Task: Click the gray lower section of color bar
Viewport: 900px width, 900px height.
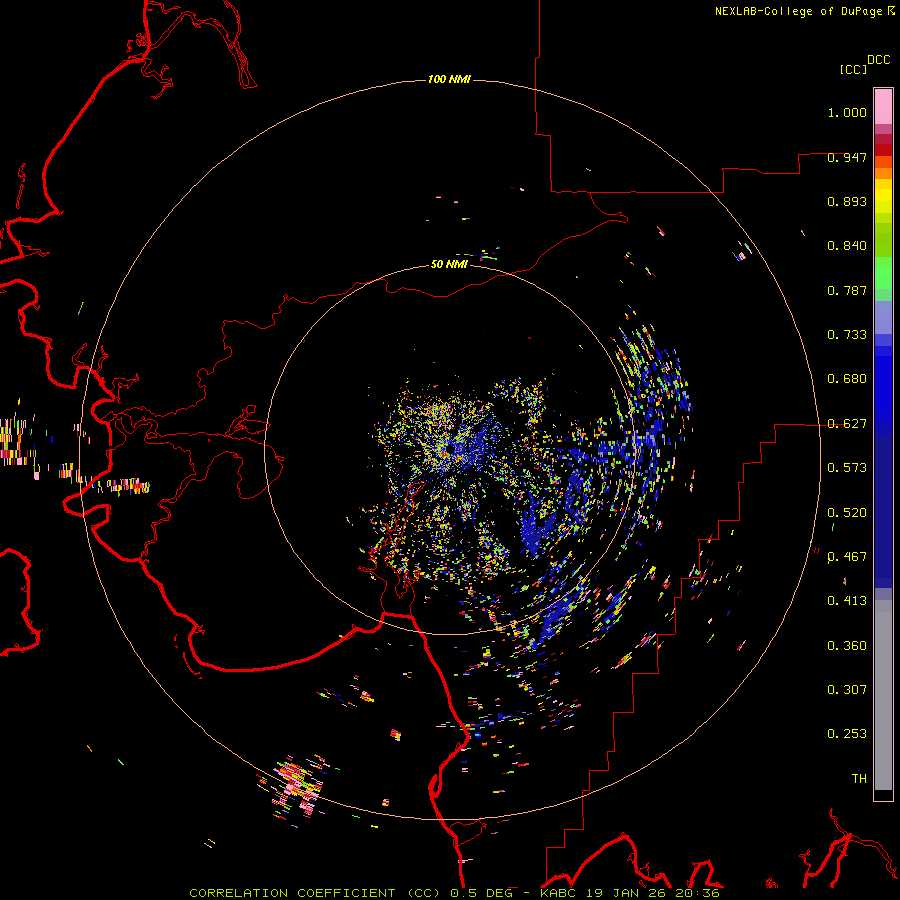Action: point(883,695)
